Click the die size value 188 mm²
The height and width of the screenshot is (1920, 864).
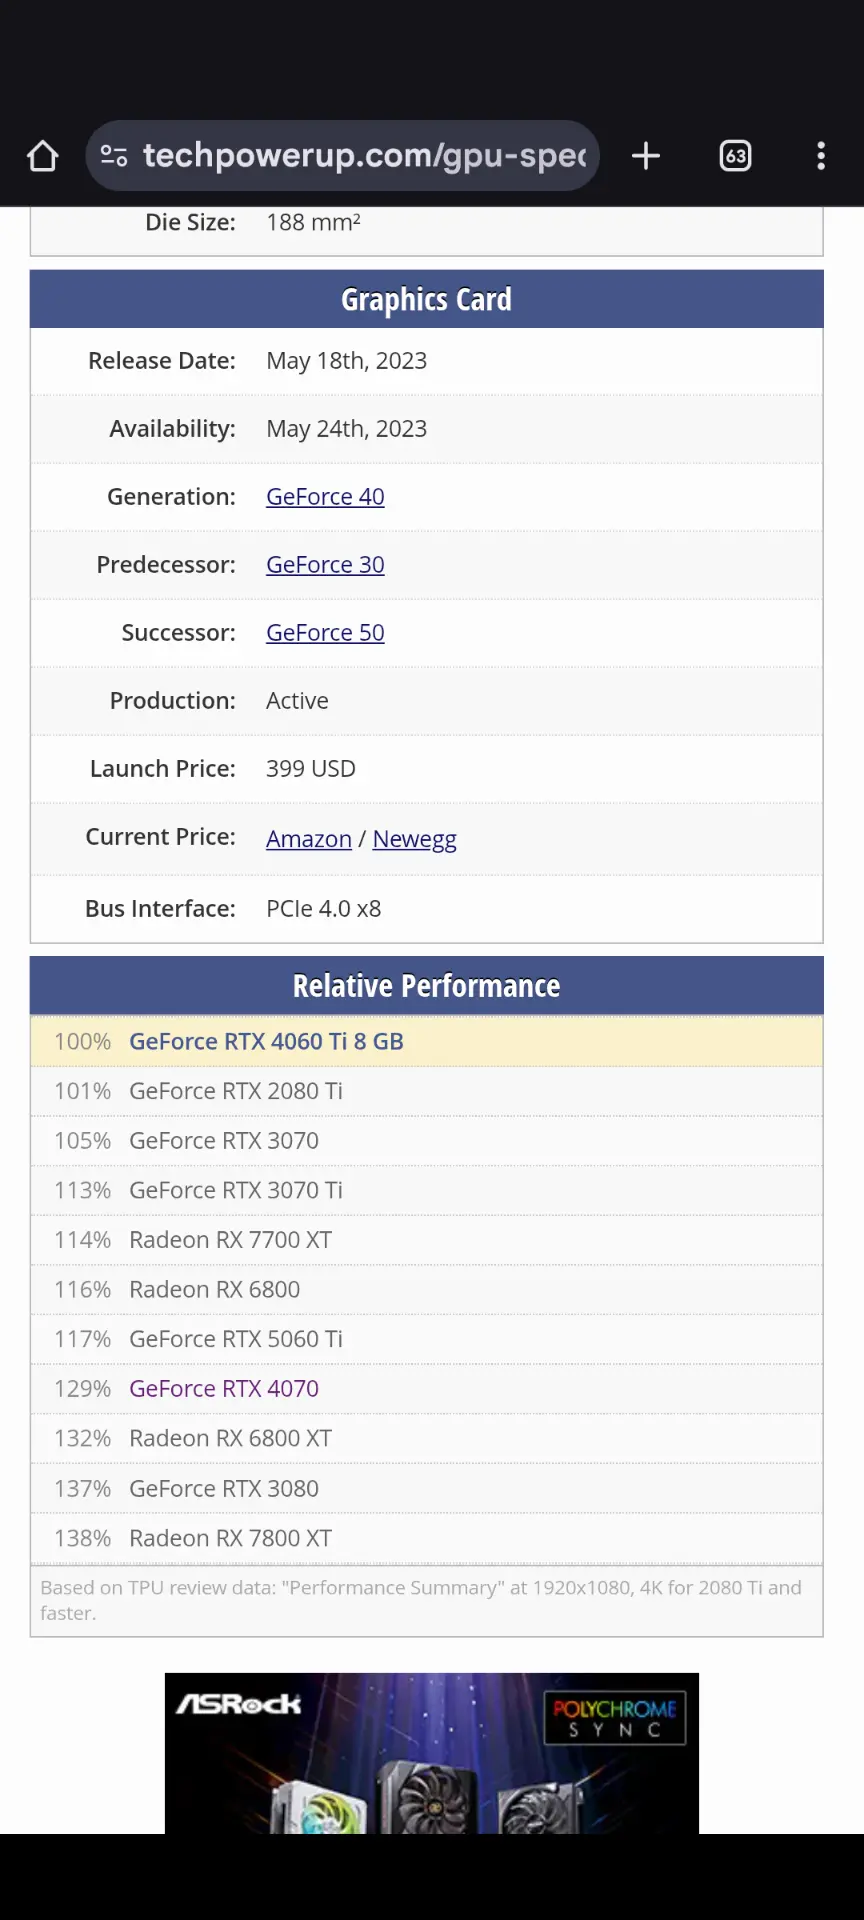[313, 222]
